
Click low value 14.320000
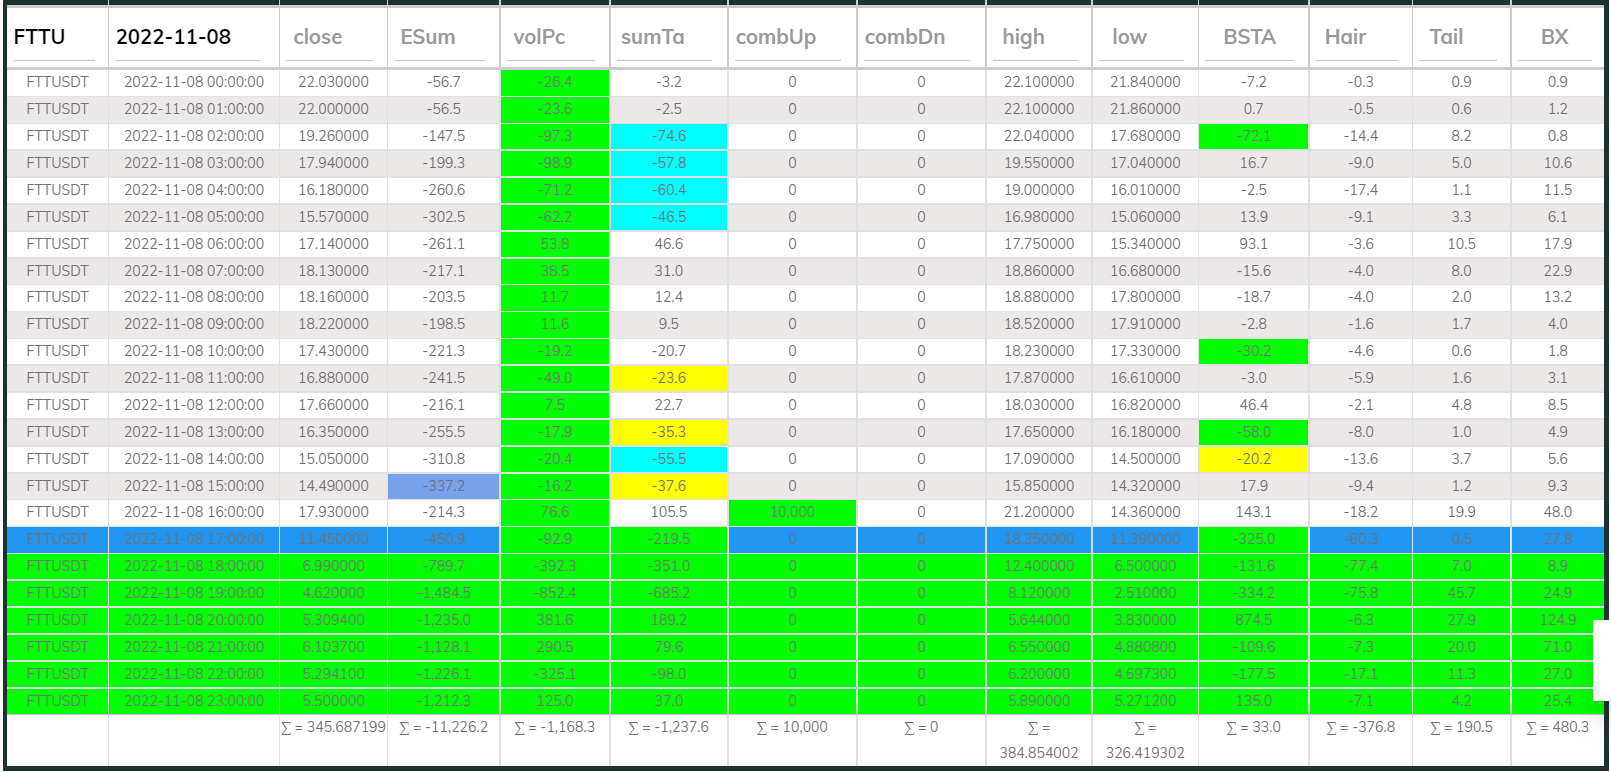click(1145, 486)
